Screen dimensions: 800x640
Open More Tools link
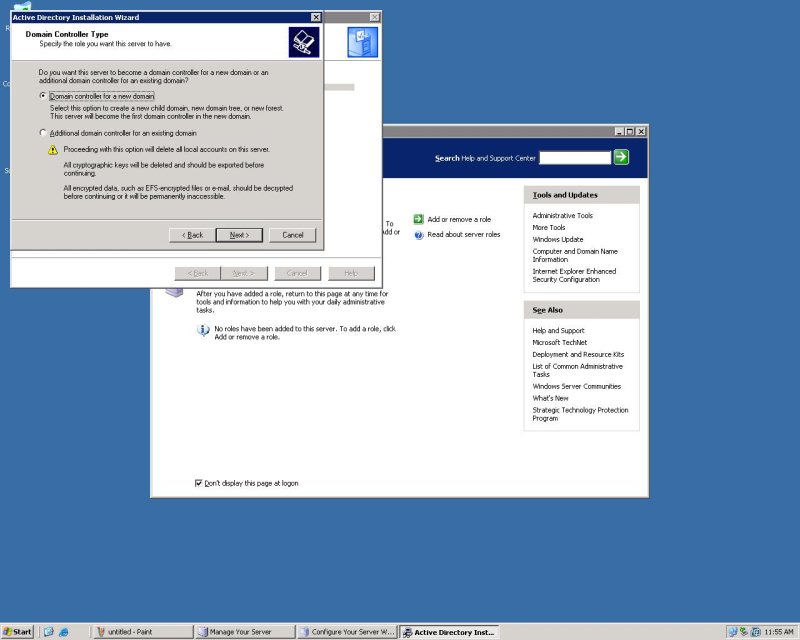pos(549,228)
